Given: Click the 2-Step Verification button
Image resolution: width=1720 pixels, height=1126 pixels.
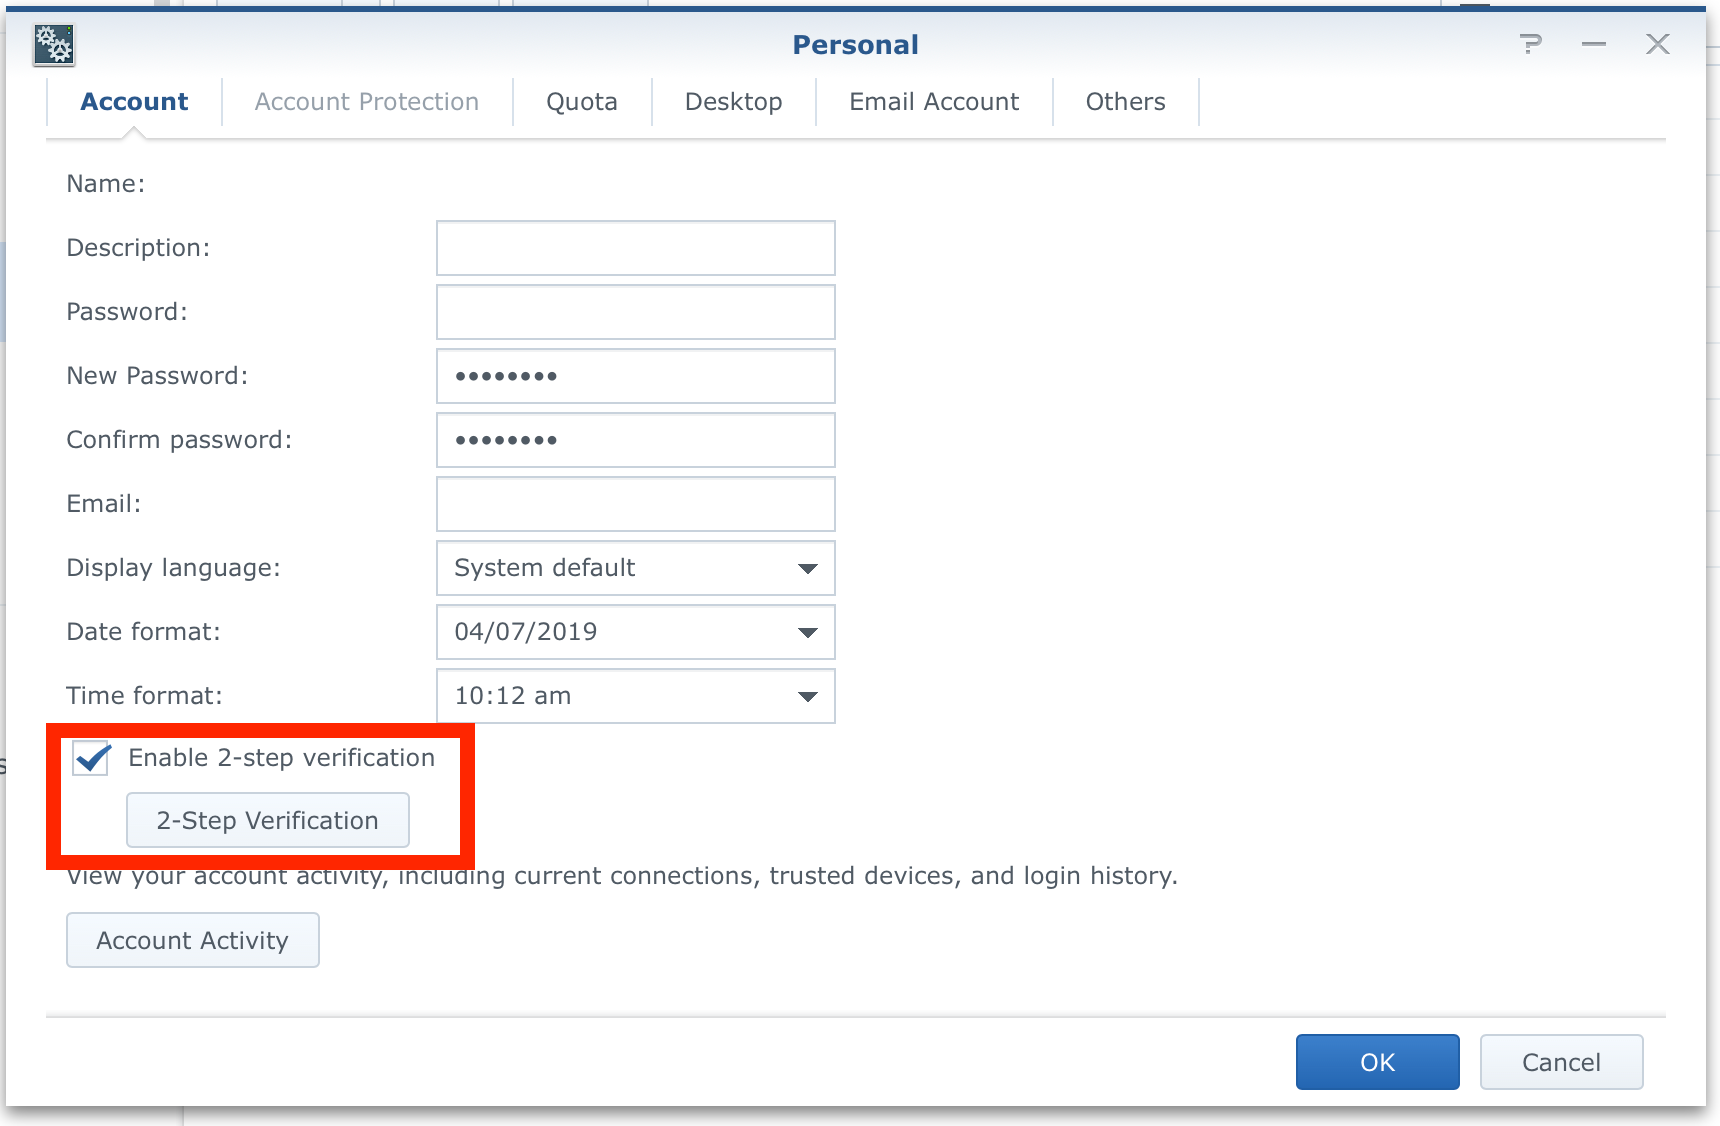Looking at the screenshot, I should pos(267,820).
